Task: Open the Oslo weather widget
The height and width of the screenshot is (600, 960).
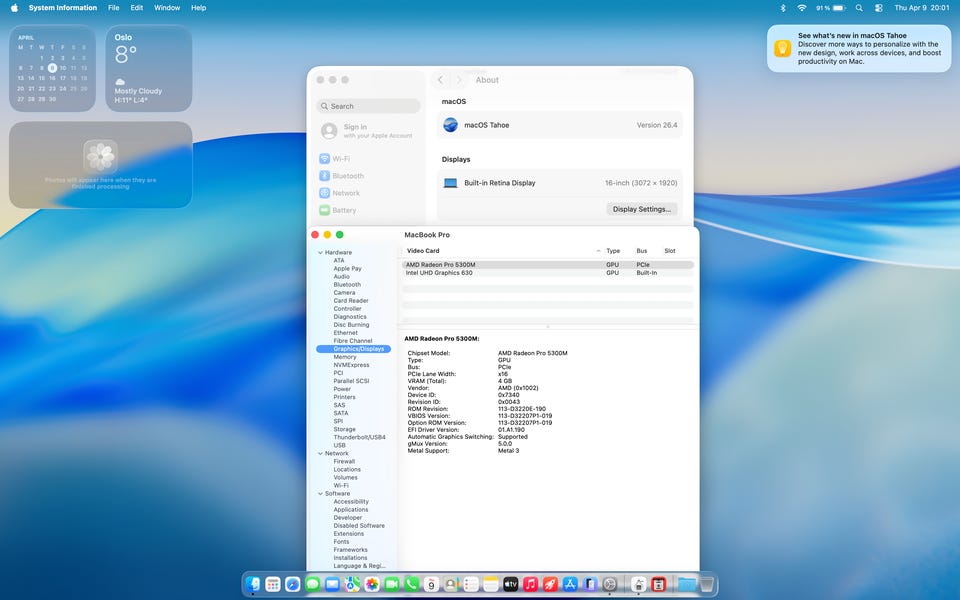Action: click(149, 68)
